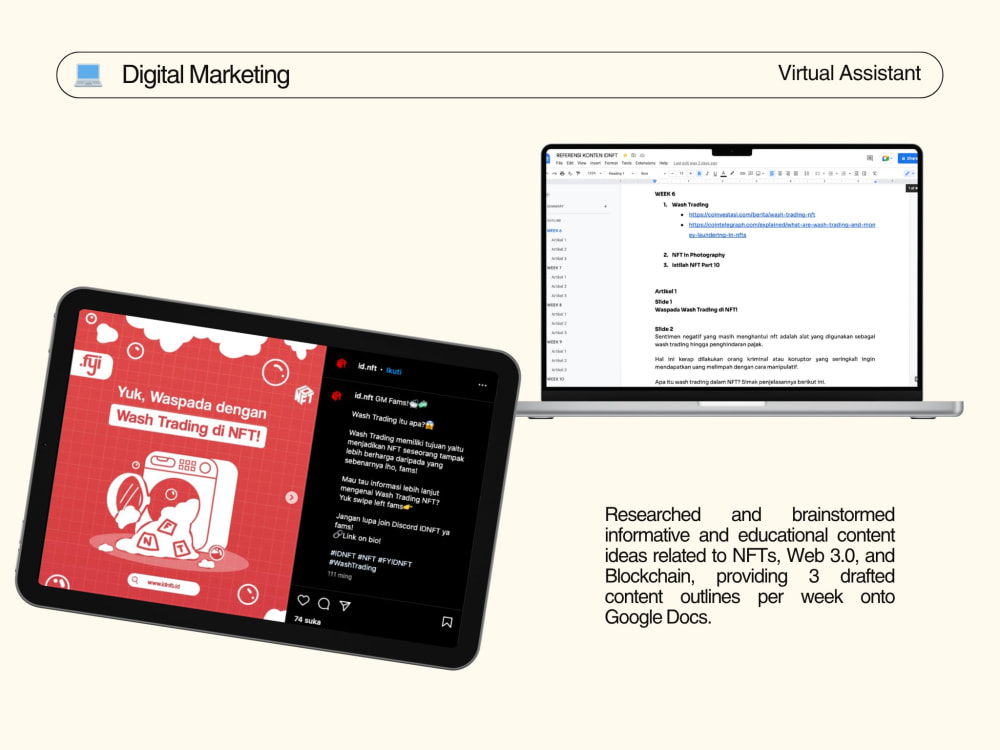Viewport: 1000px width, 750px height.
Task: Save the post with the bookmark icon
Action: (447, 622)
